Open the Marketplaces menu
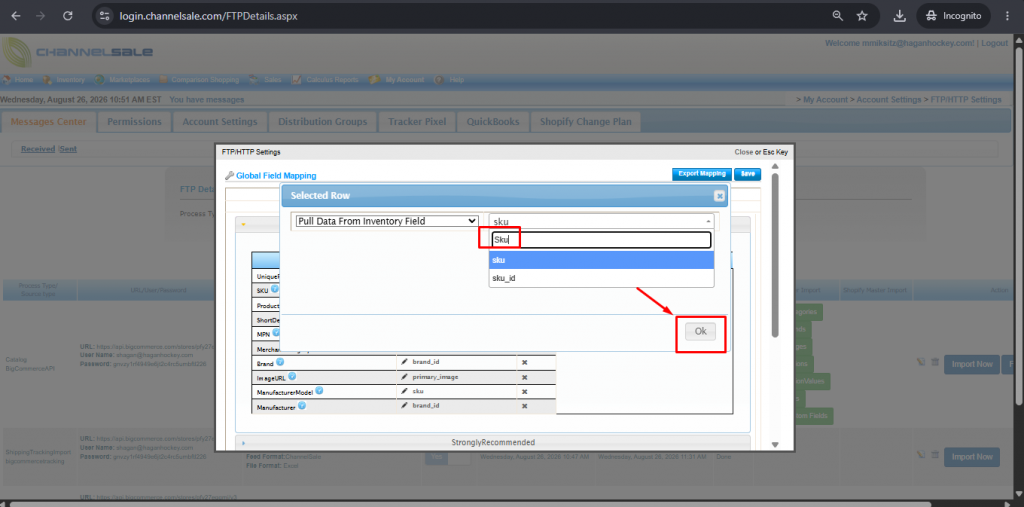Image resolution: width=1024 pixels, height=507 pixels. click(122, 80)
